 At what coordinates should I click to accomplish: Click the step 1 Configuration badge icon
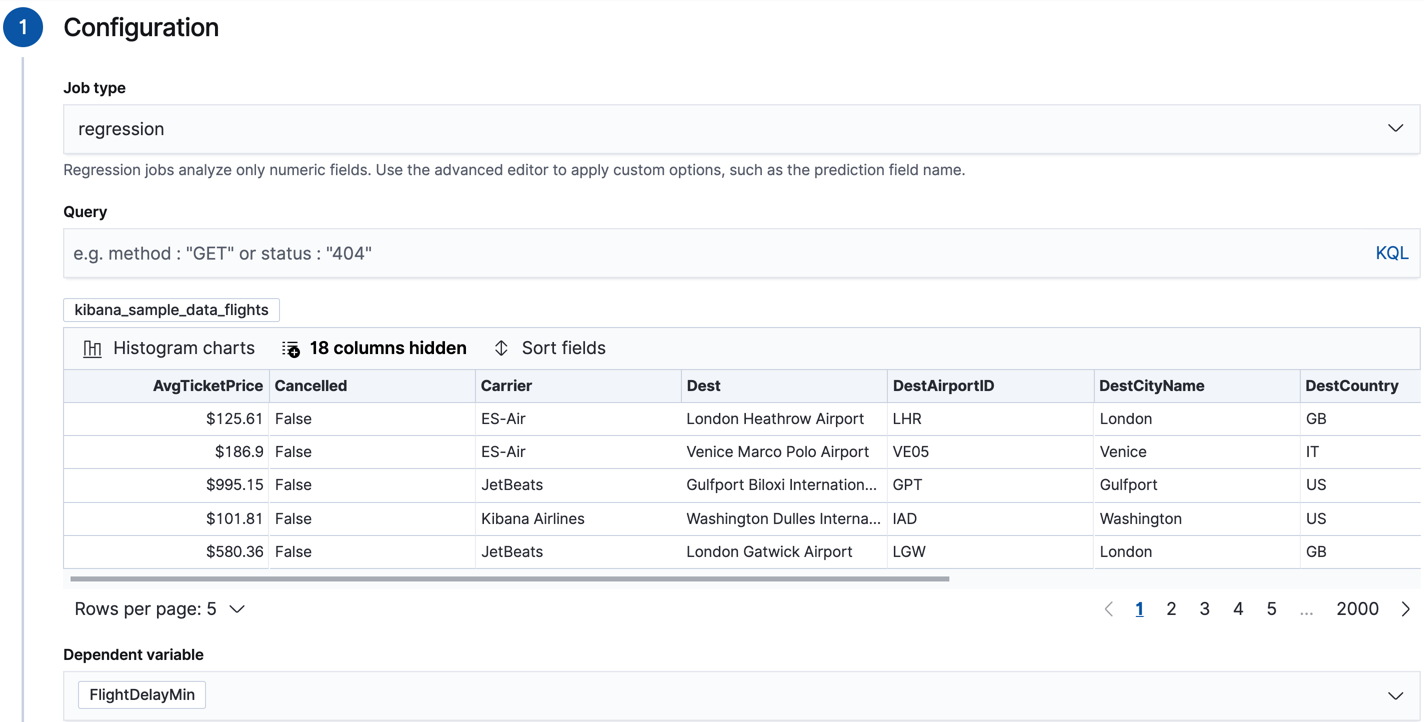pos(22,27)
